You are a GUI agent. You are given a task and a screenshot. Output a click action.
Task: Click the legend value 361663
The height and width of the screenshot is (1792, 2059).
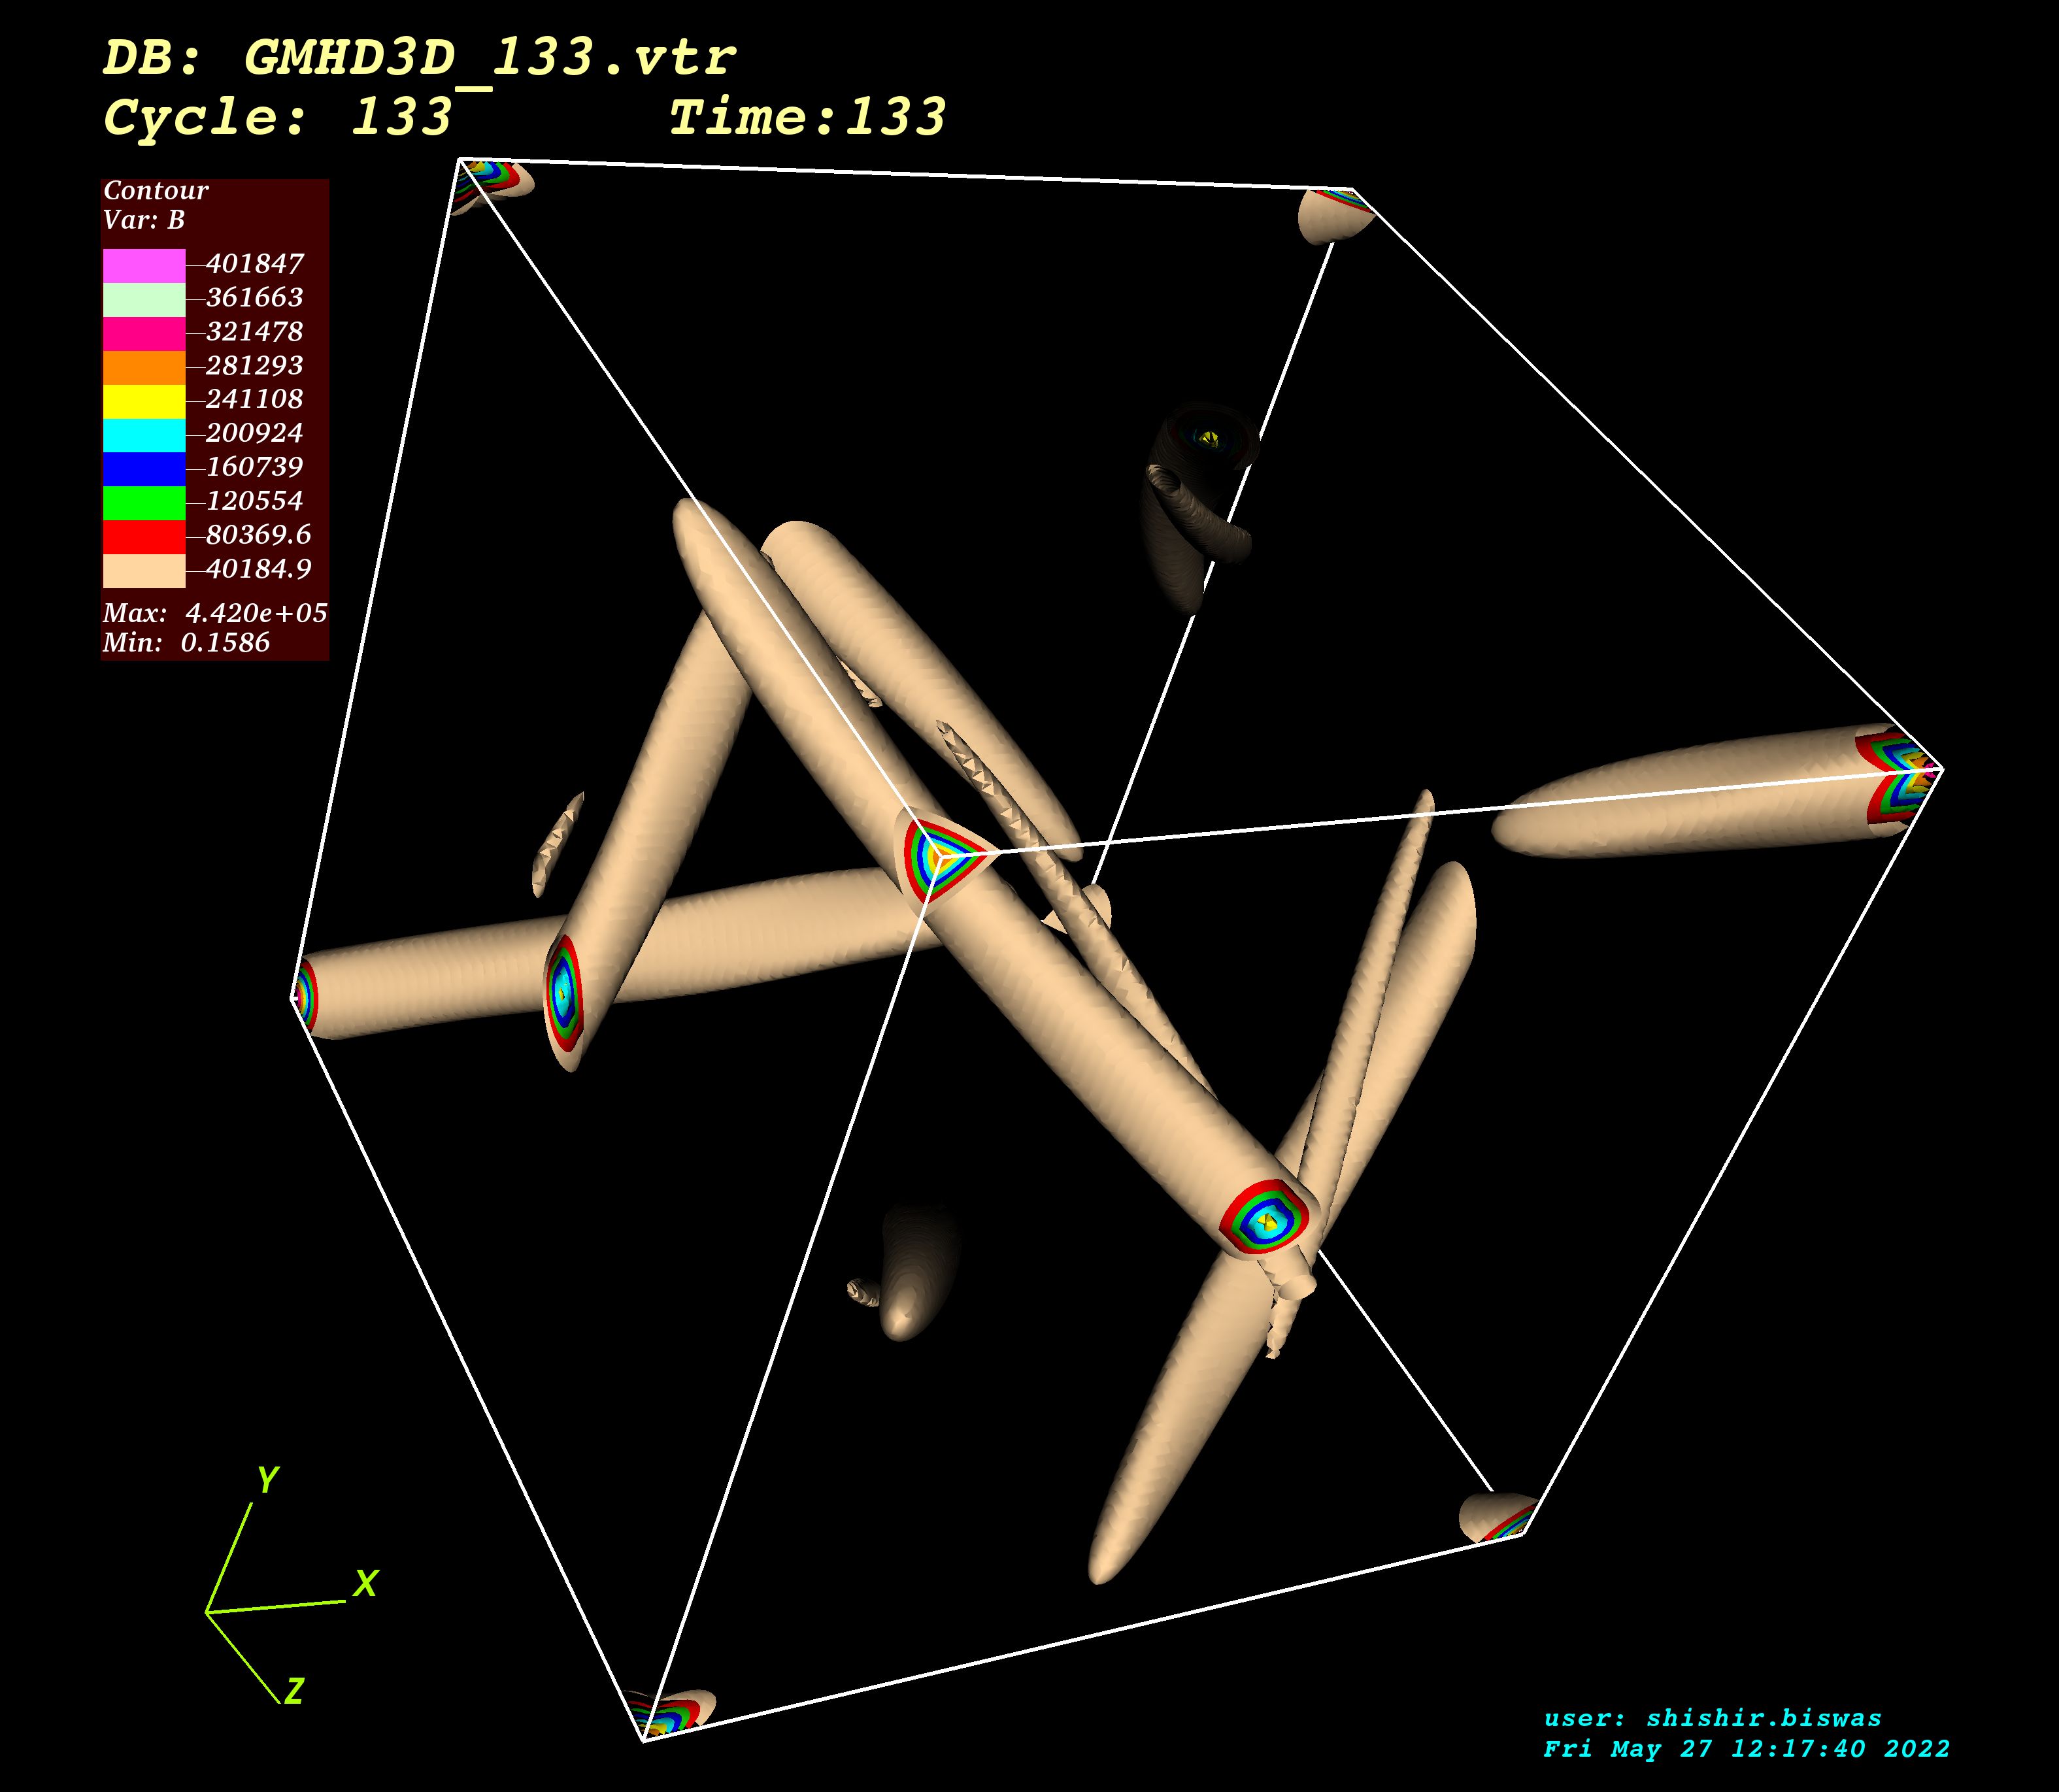(254, 298)
